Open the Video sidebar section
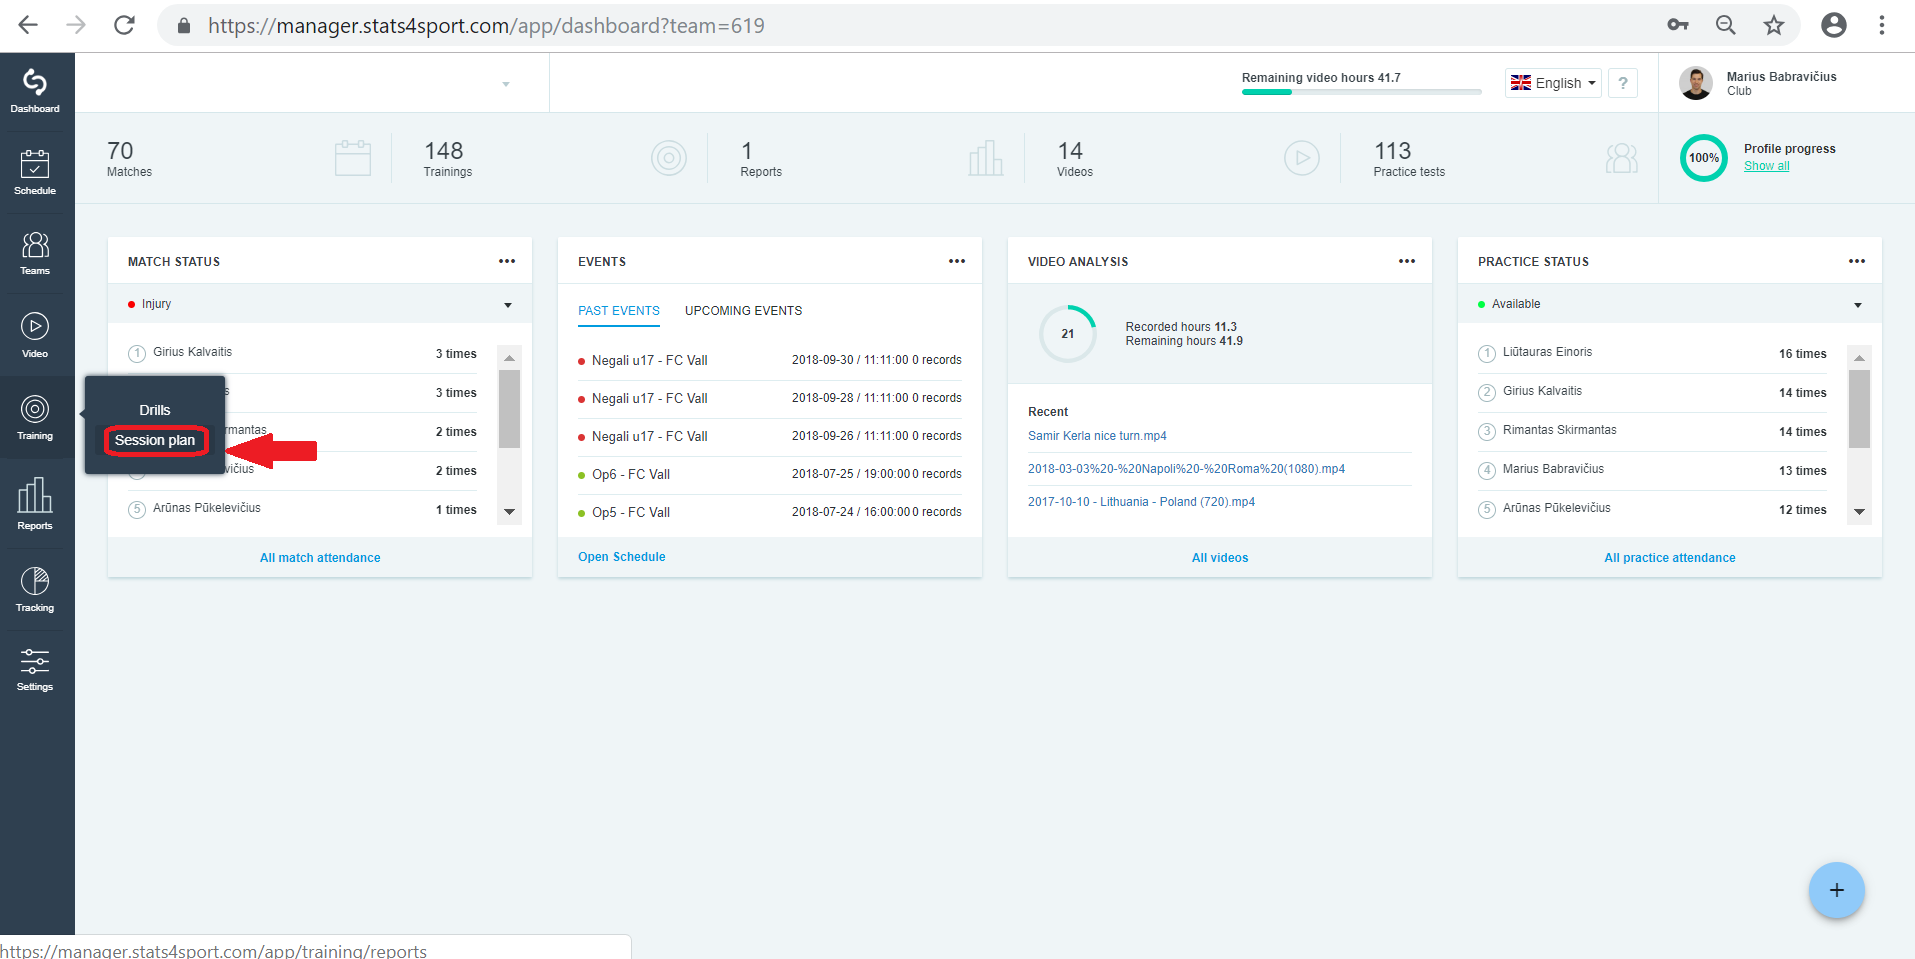The width and height of the screenshot is (1915, 959). [x=35, y=335]
